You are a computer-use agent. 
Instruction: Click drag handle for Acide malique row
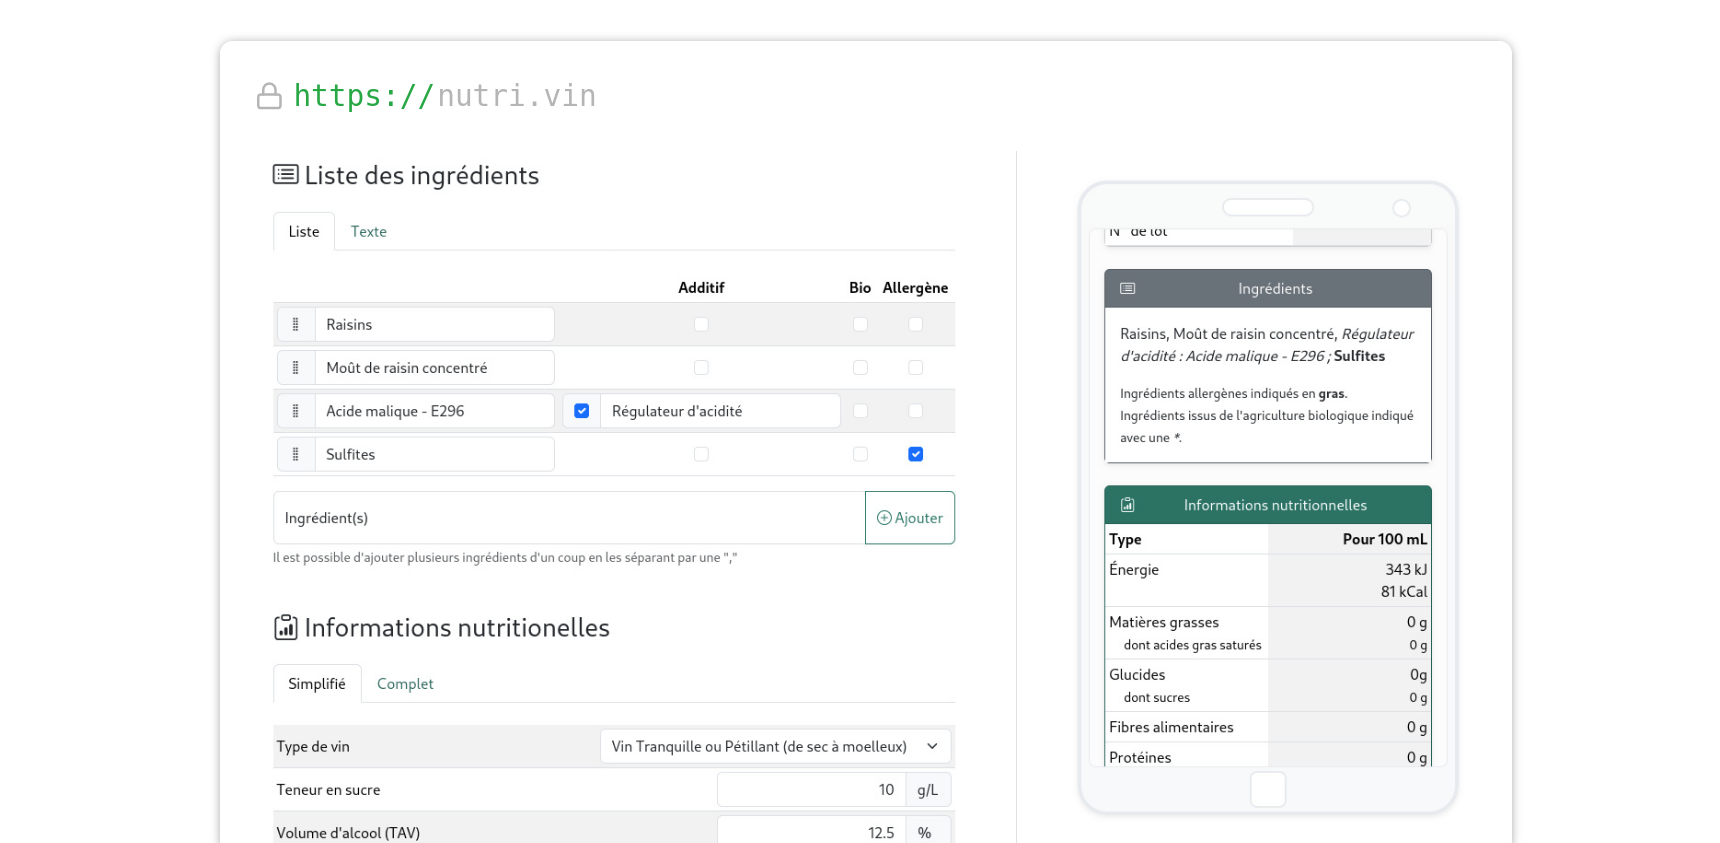(296, 411)
